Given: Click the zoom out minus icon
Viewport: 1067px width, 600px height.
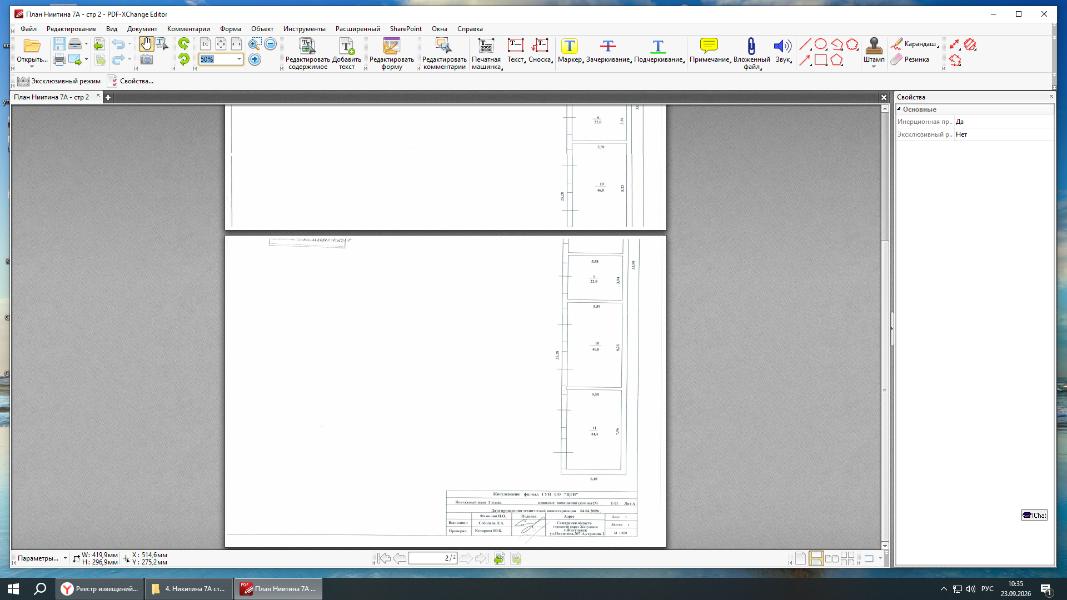Looking at the screenshot, I should tap(271, 44).
